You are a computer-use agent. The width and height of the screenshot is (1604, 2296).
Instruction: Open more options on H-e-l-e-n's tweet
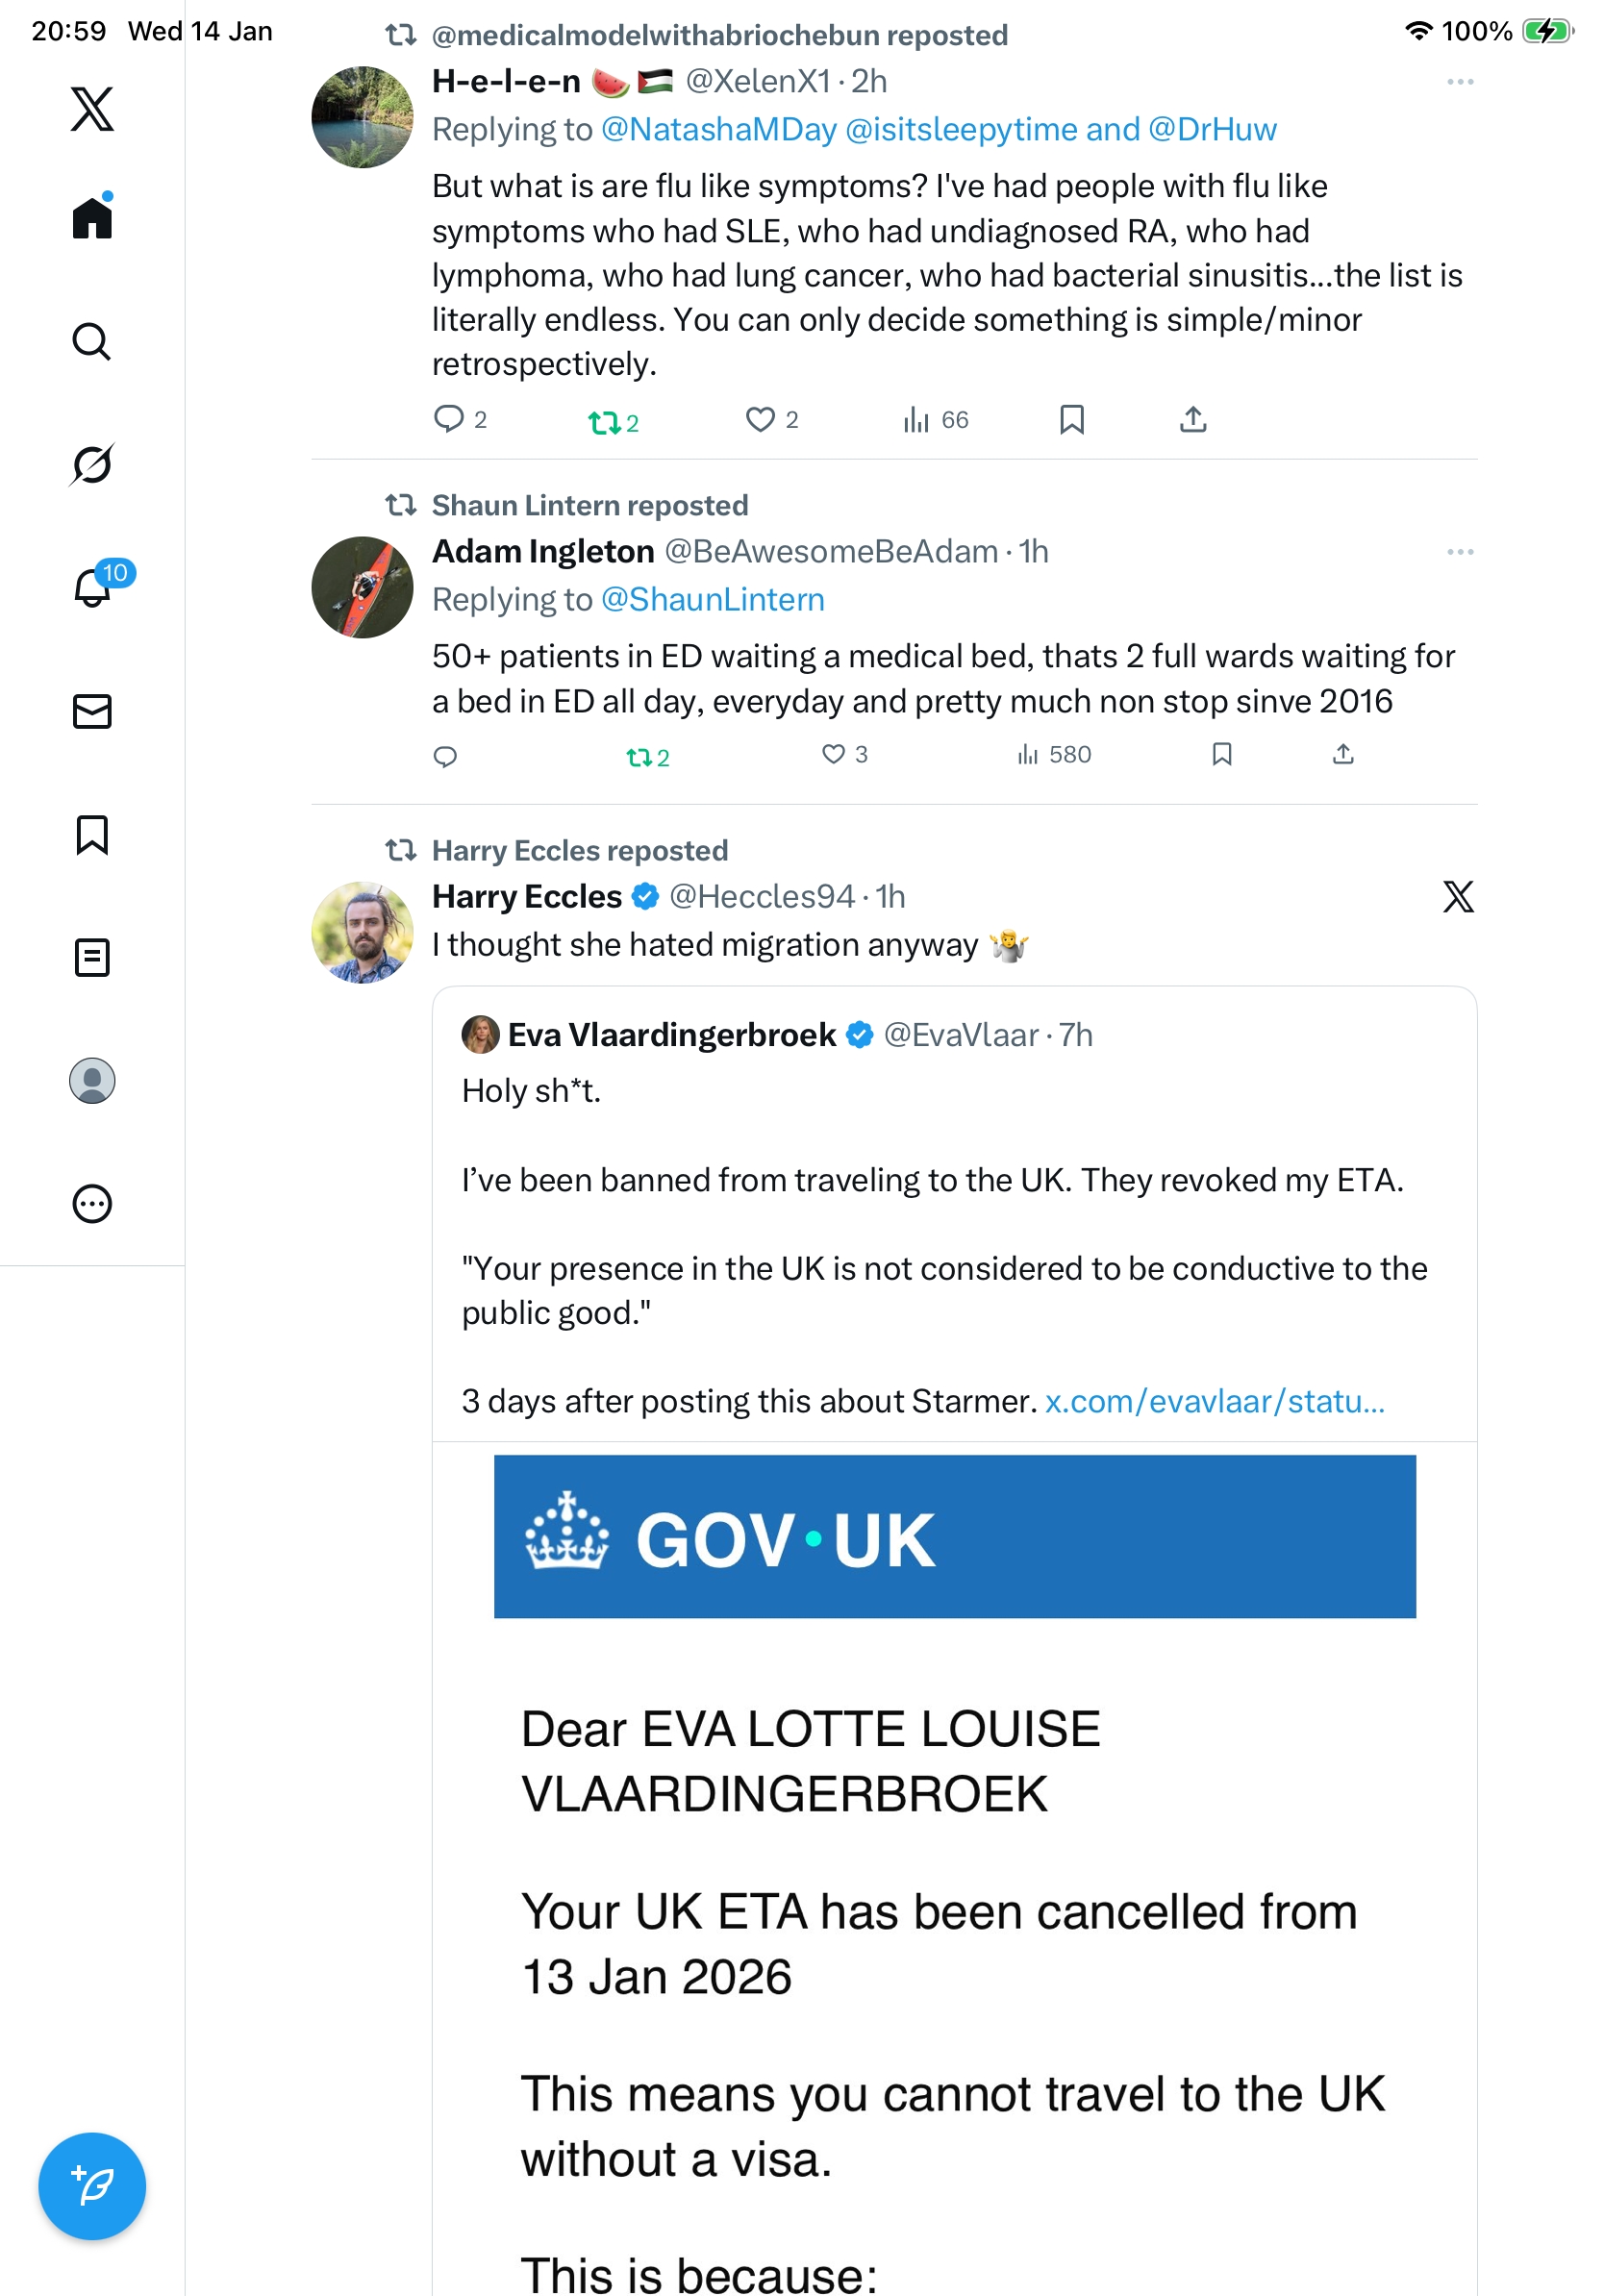click(1459, 82)
